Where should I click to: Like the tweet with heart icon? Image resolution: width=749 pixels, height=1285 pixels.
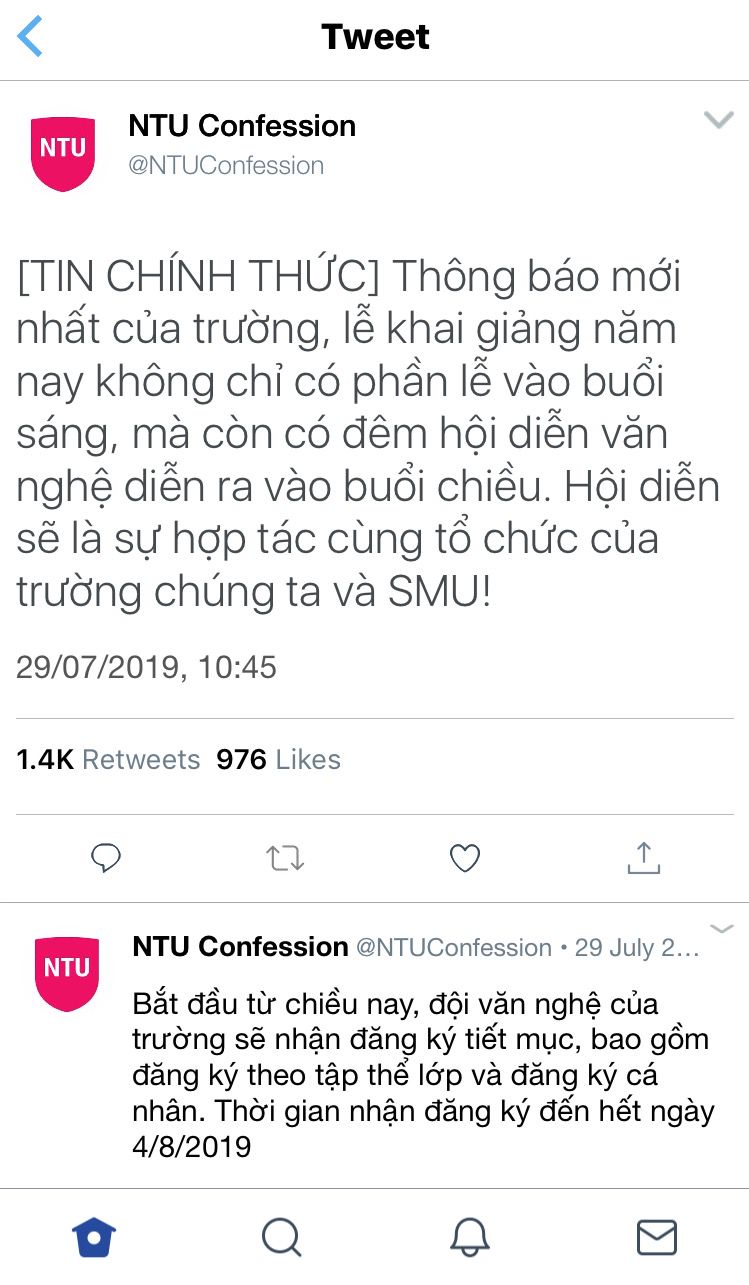[x=464, y=858]
